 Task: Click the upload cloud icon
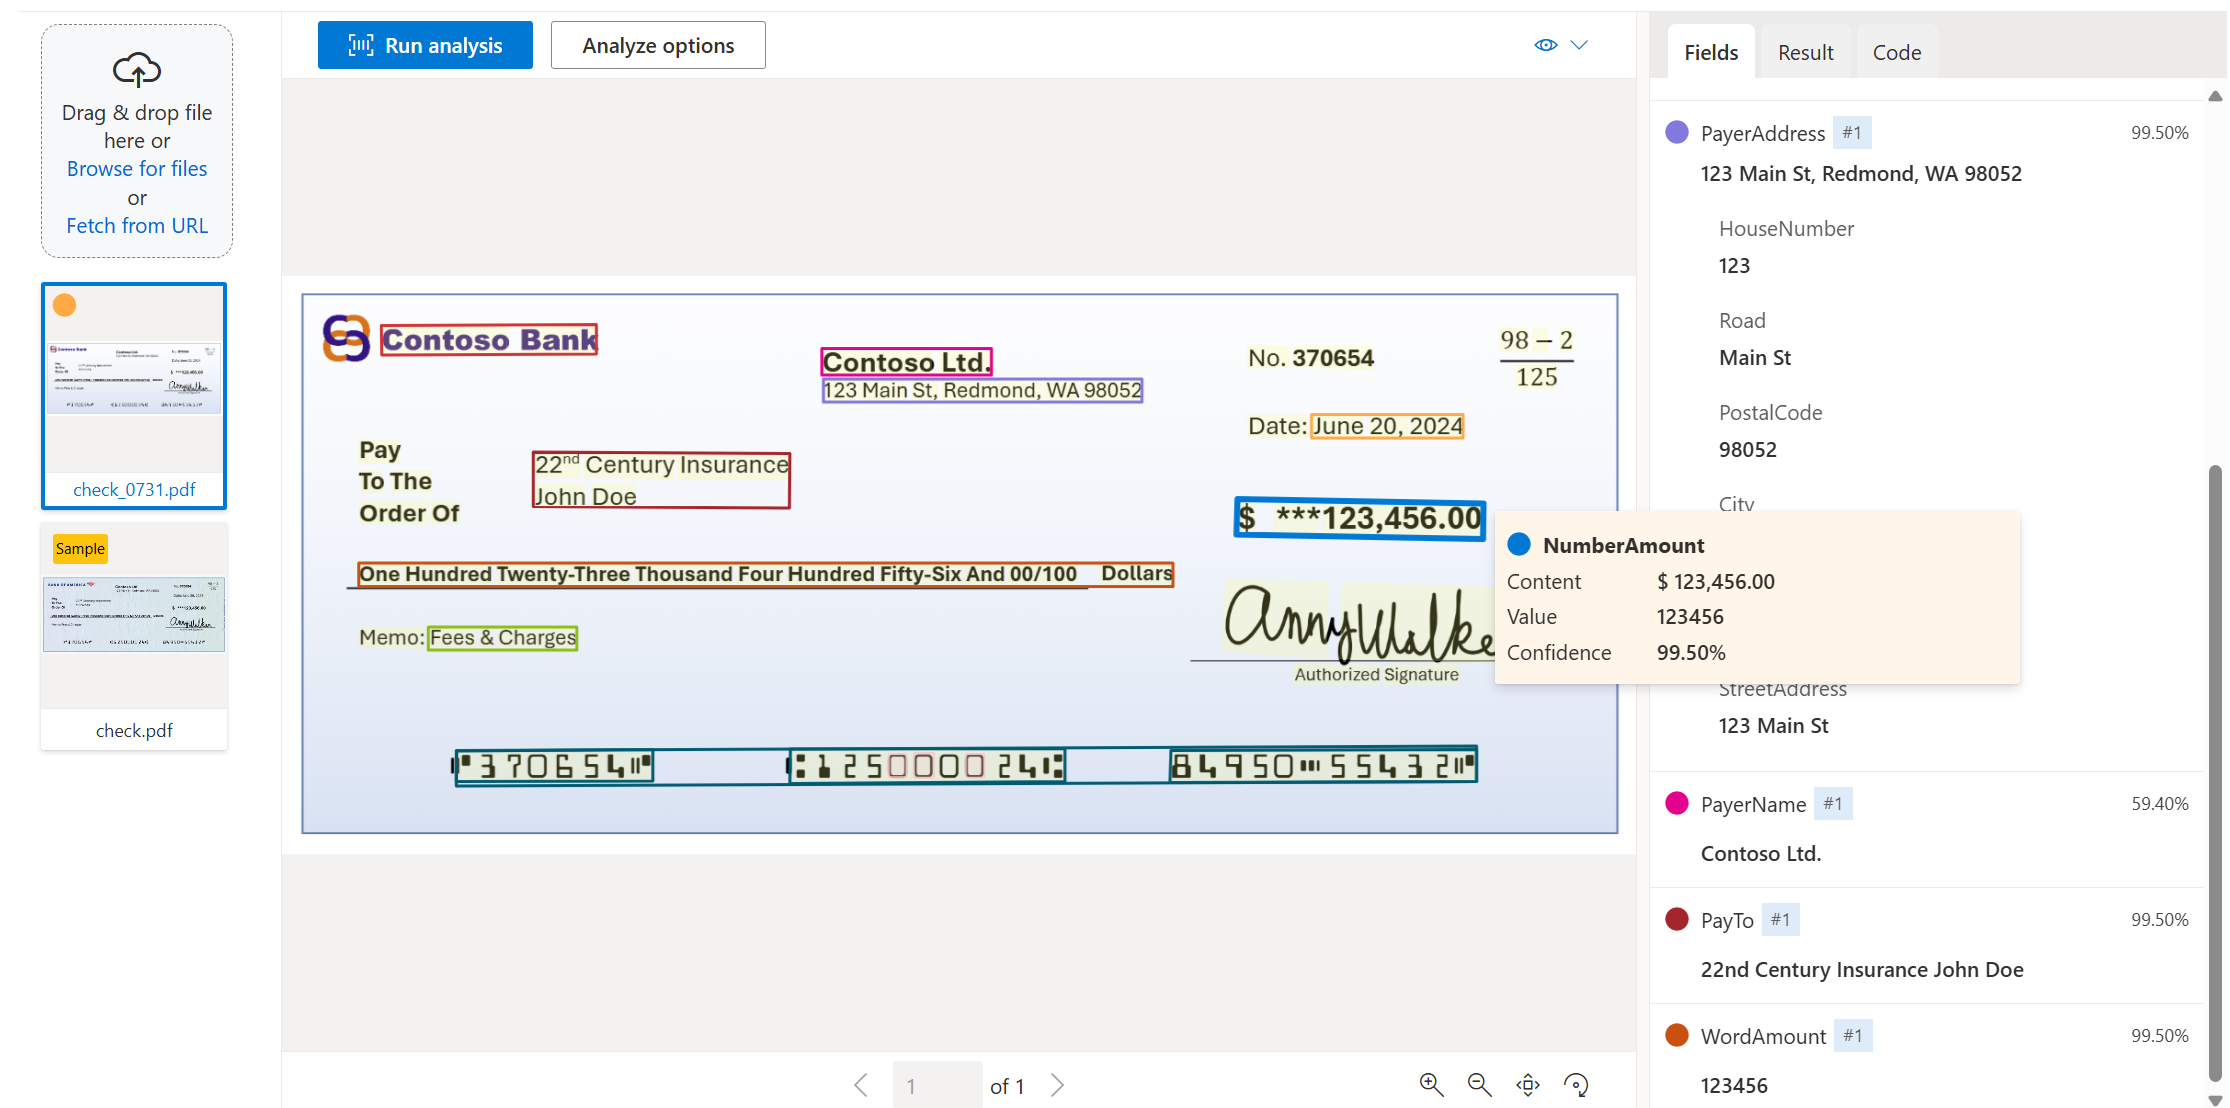point(138,68)
